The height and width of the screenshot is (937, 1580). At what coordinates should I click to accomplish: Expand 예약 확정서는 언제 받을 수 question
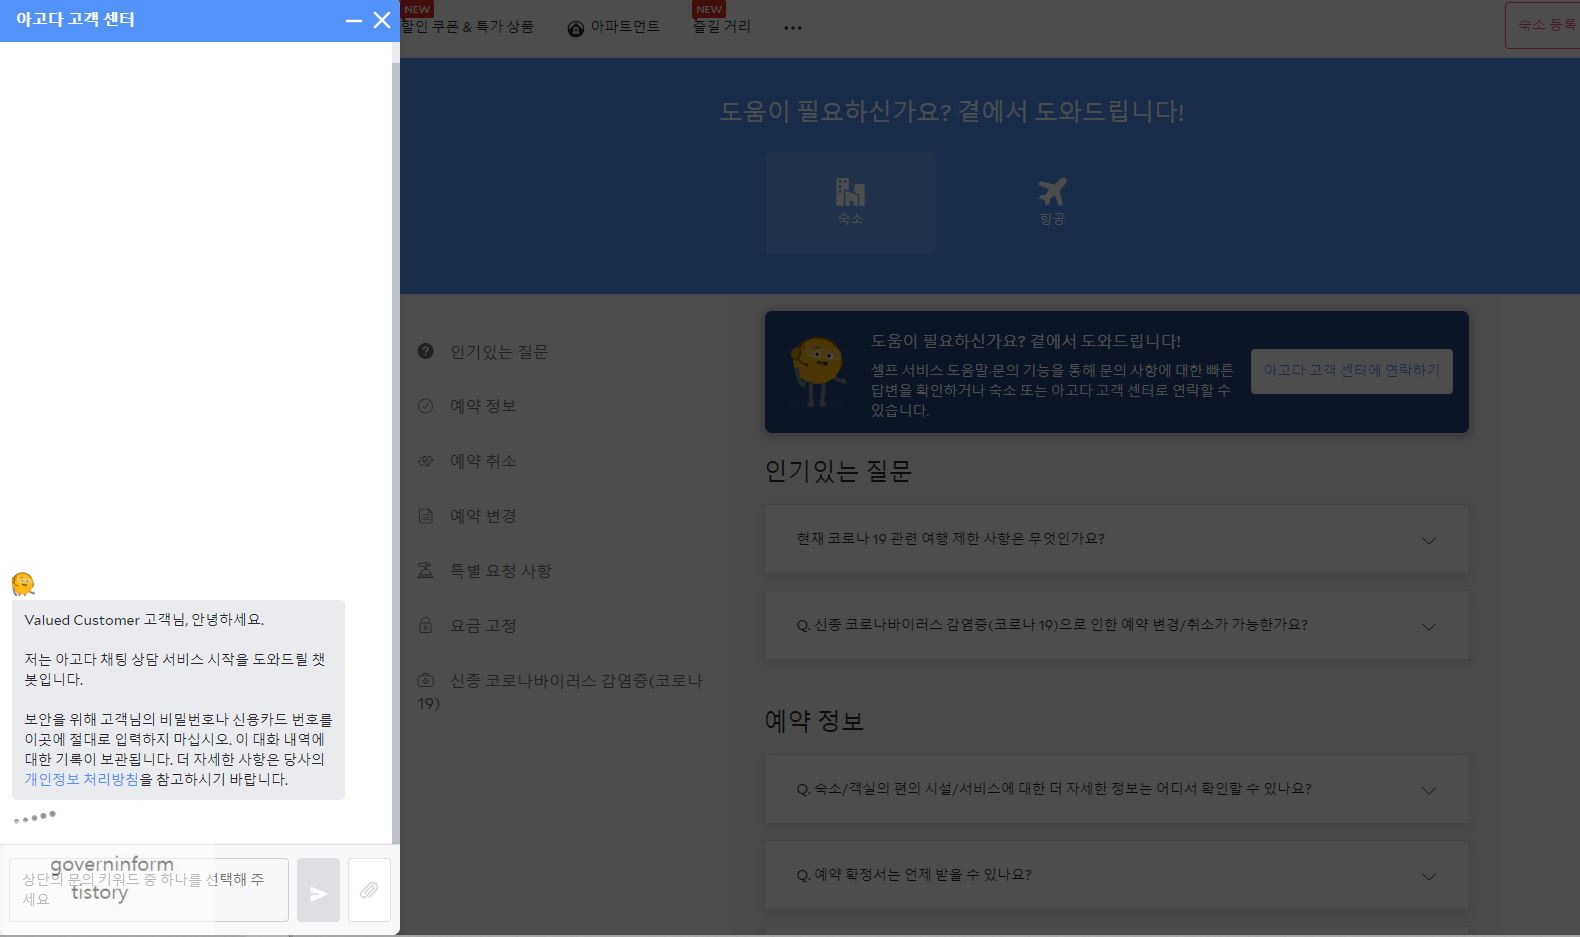[x=1117, y=875]
